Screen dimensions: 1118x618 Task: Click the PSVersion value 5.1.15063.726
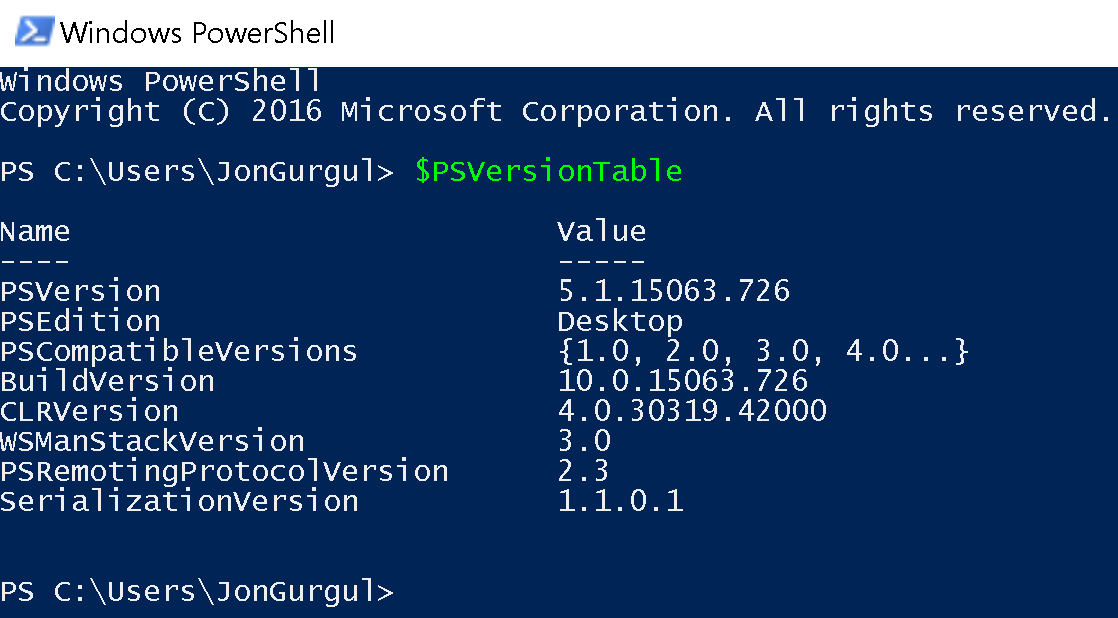(x=674, y=291)
